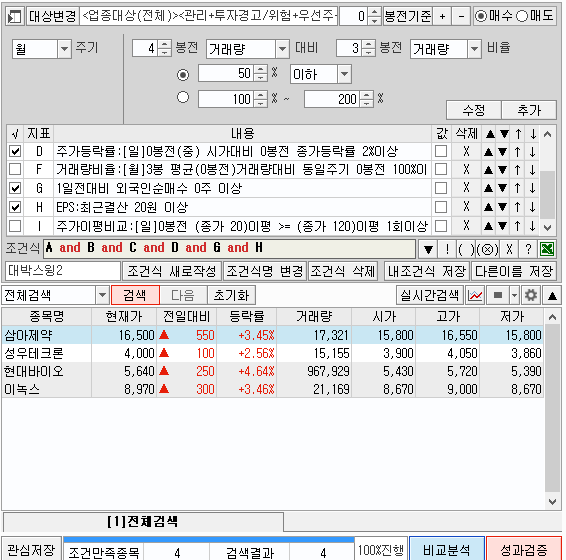Open the second 거래량 dropdown before 비율

(474, 49)
